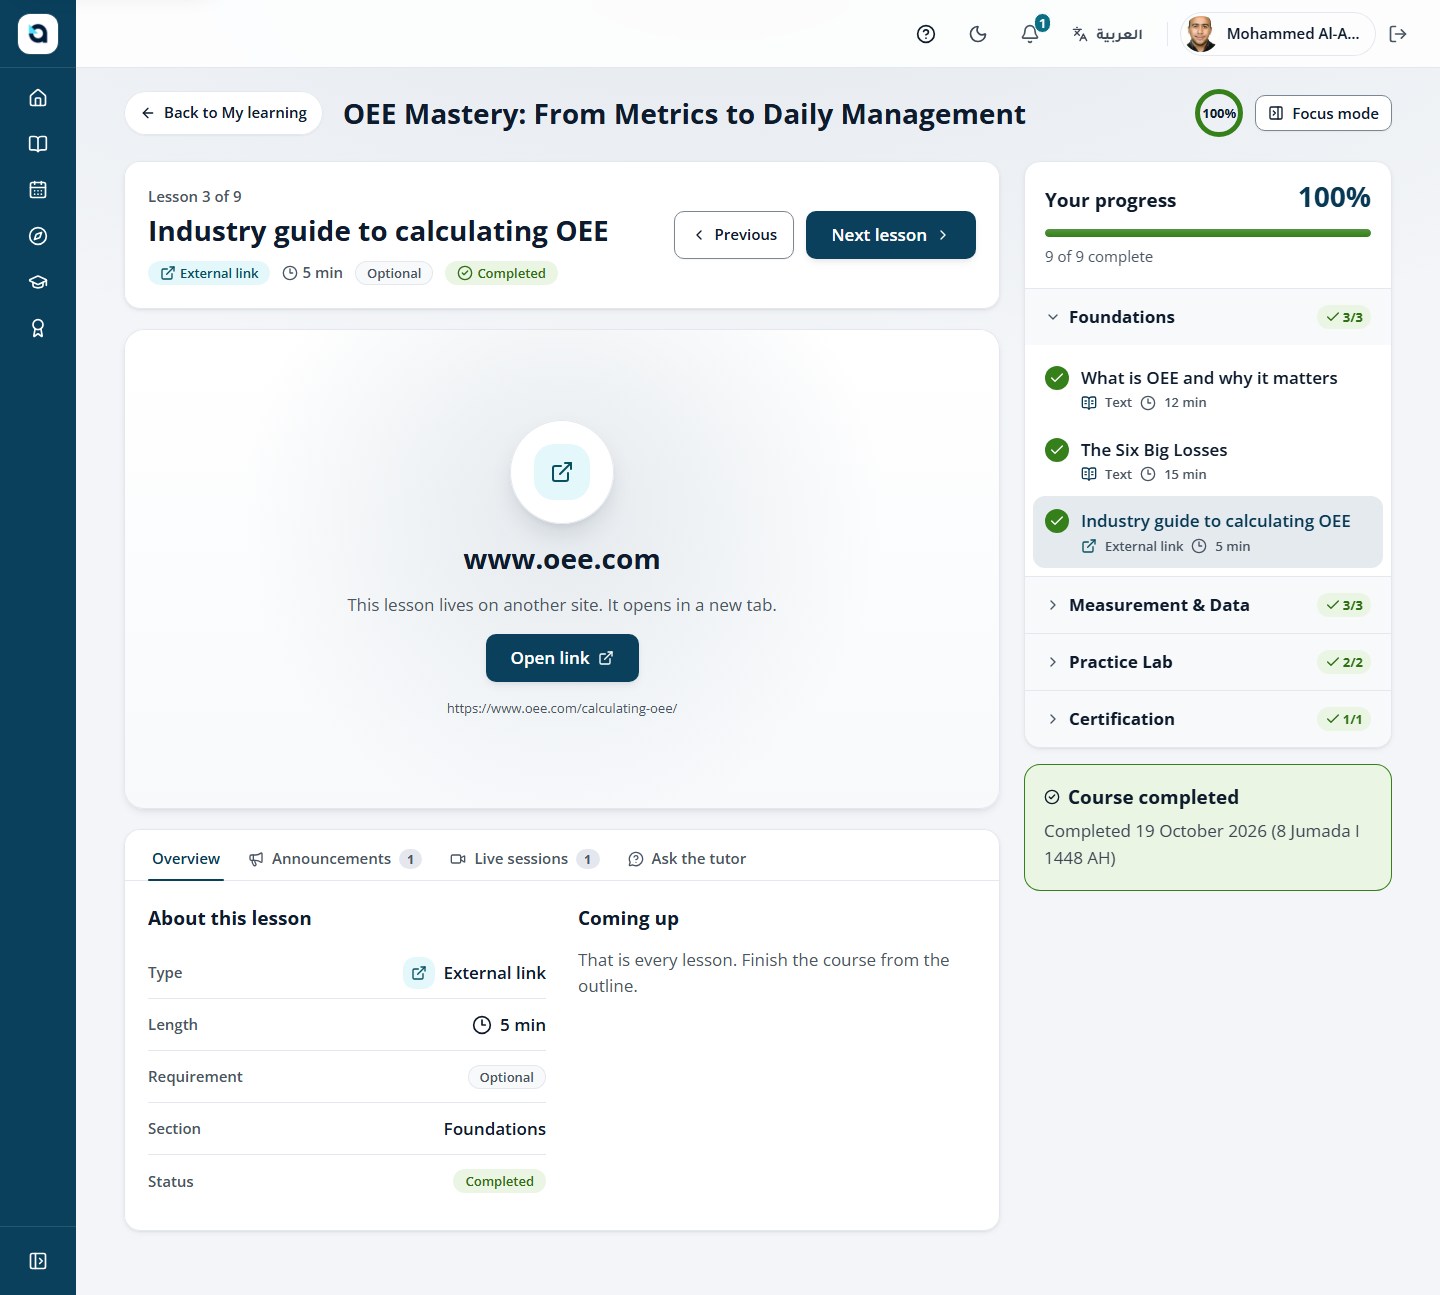Open the award ribbon icon in sidebar
The height and width of the screenshot is (1295, 1440).
(x=38, y=328)
